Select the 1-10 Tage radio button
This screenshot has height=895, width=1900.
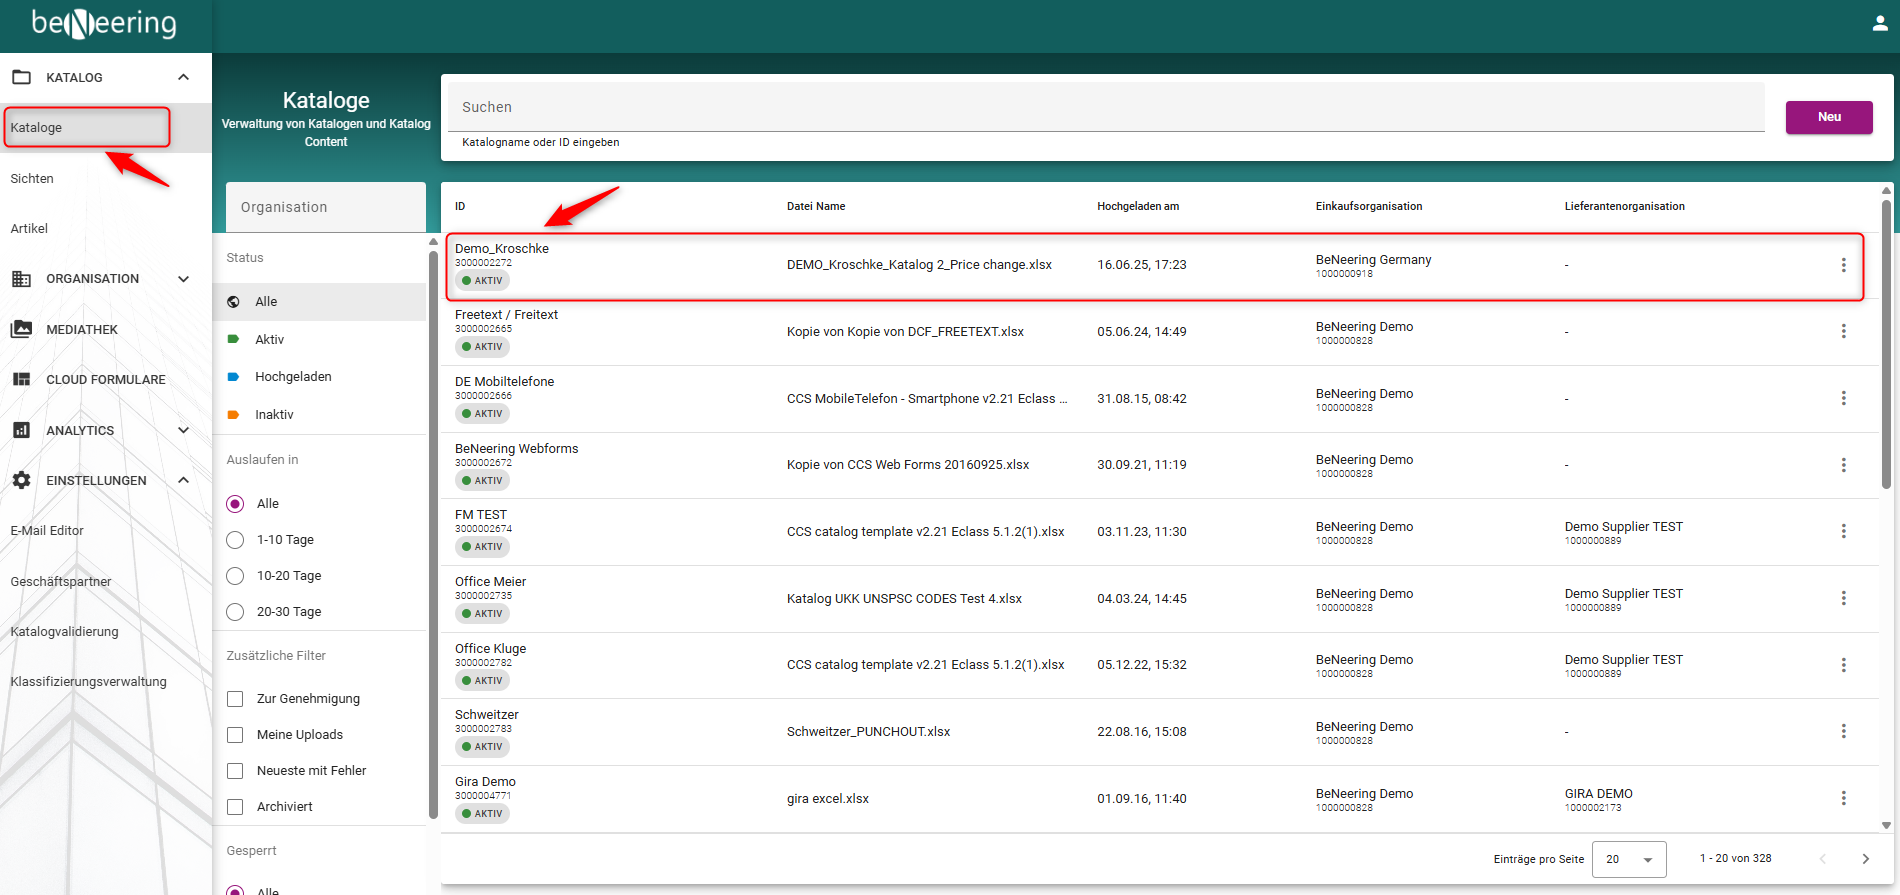point(235,540)
